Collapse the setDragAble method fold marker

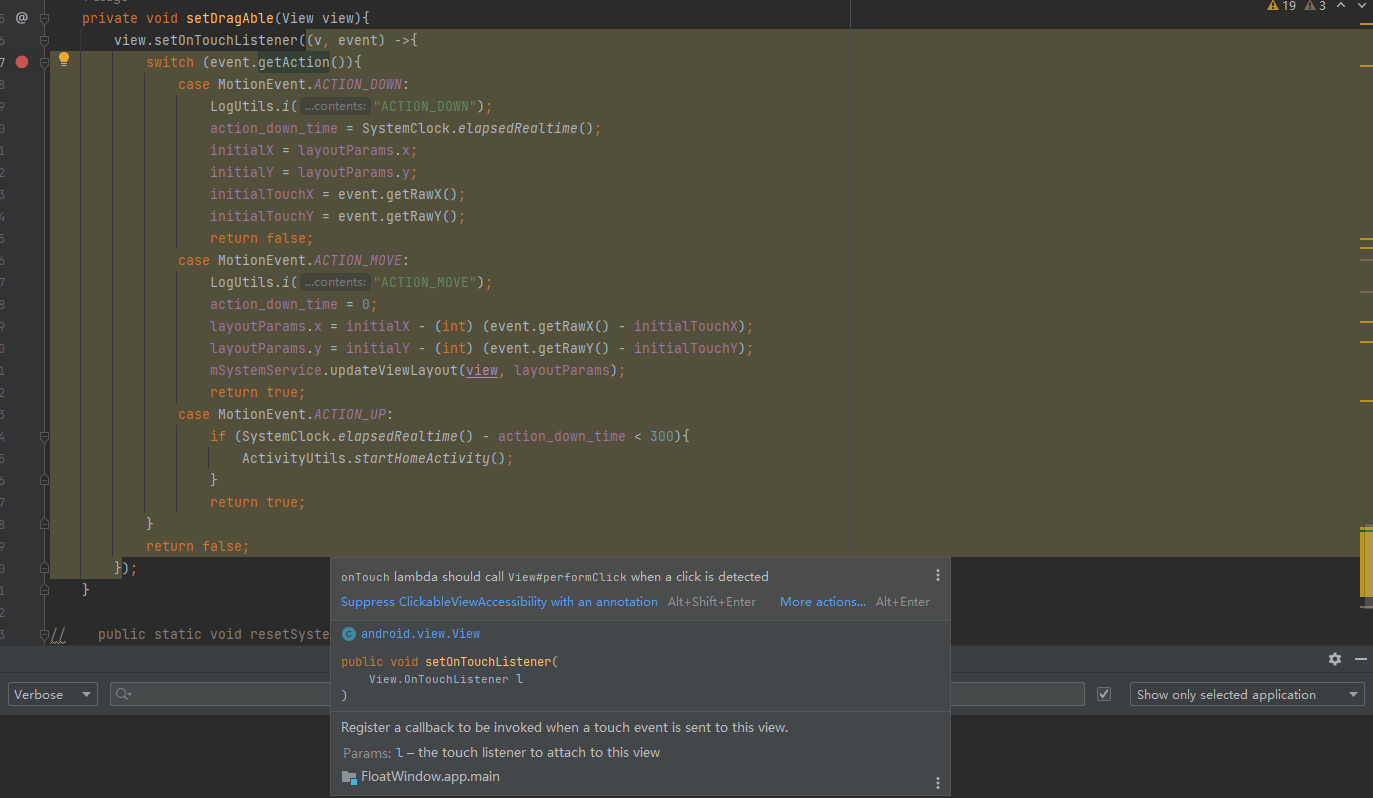pos(45,18)
